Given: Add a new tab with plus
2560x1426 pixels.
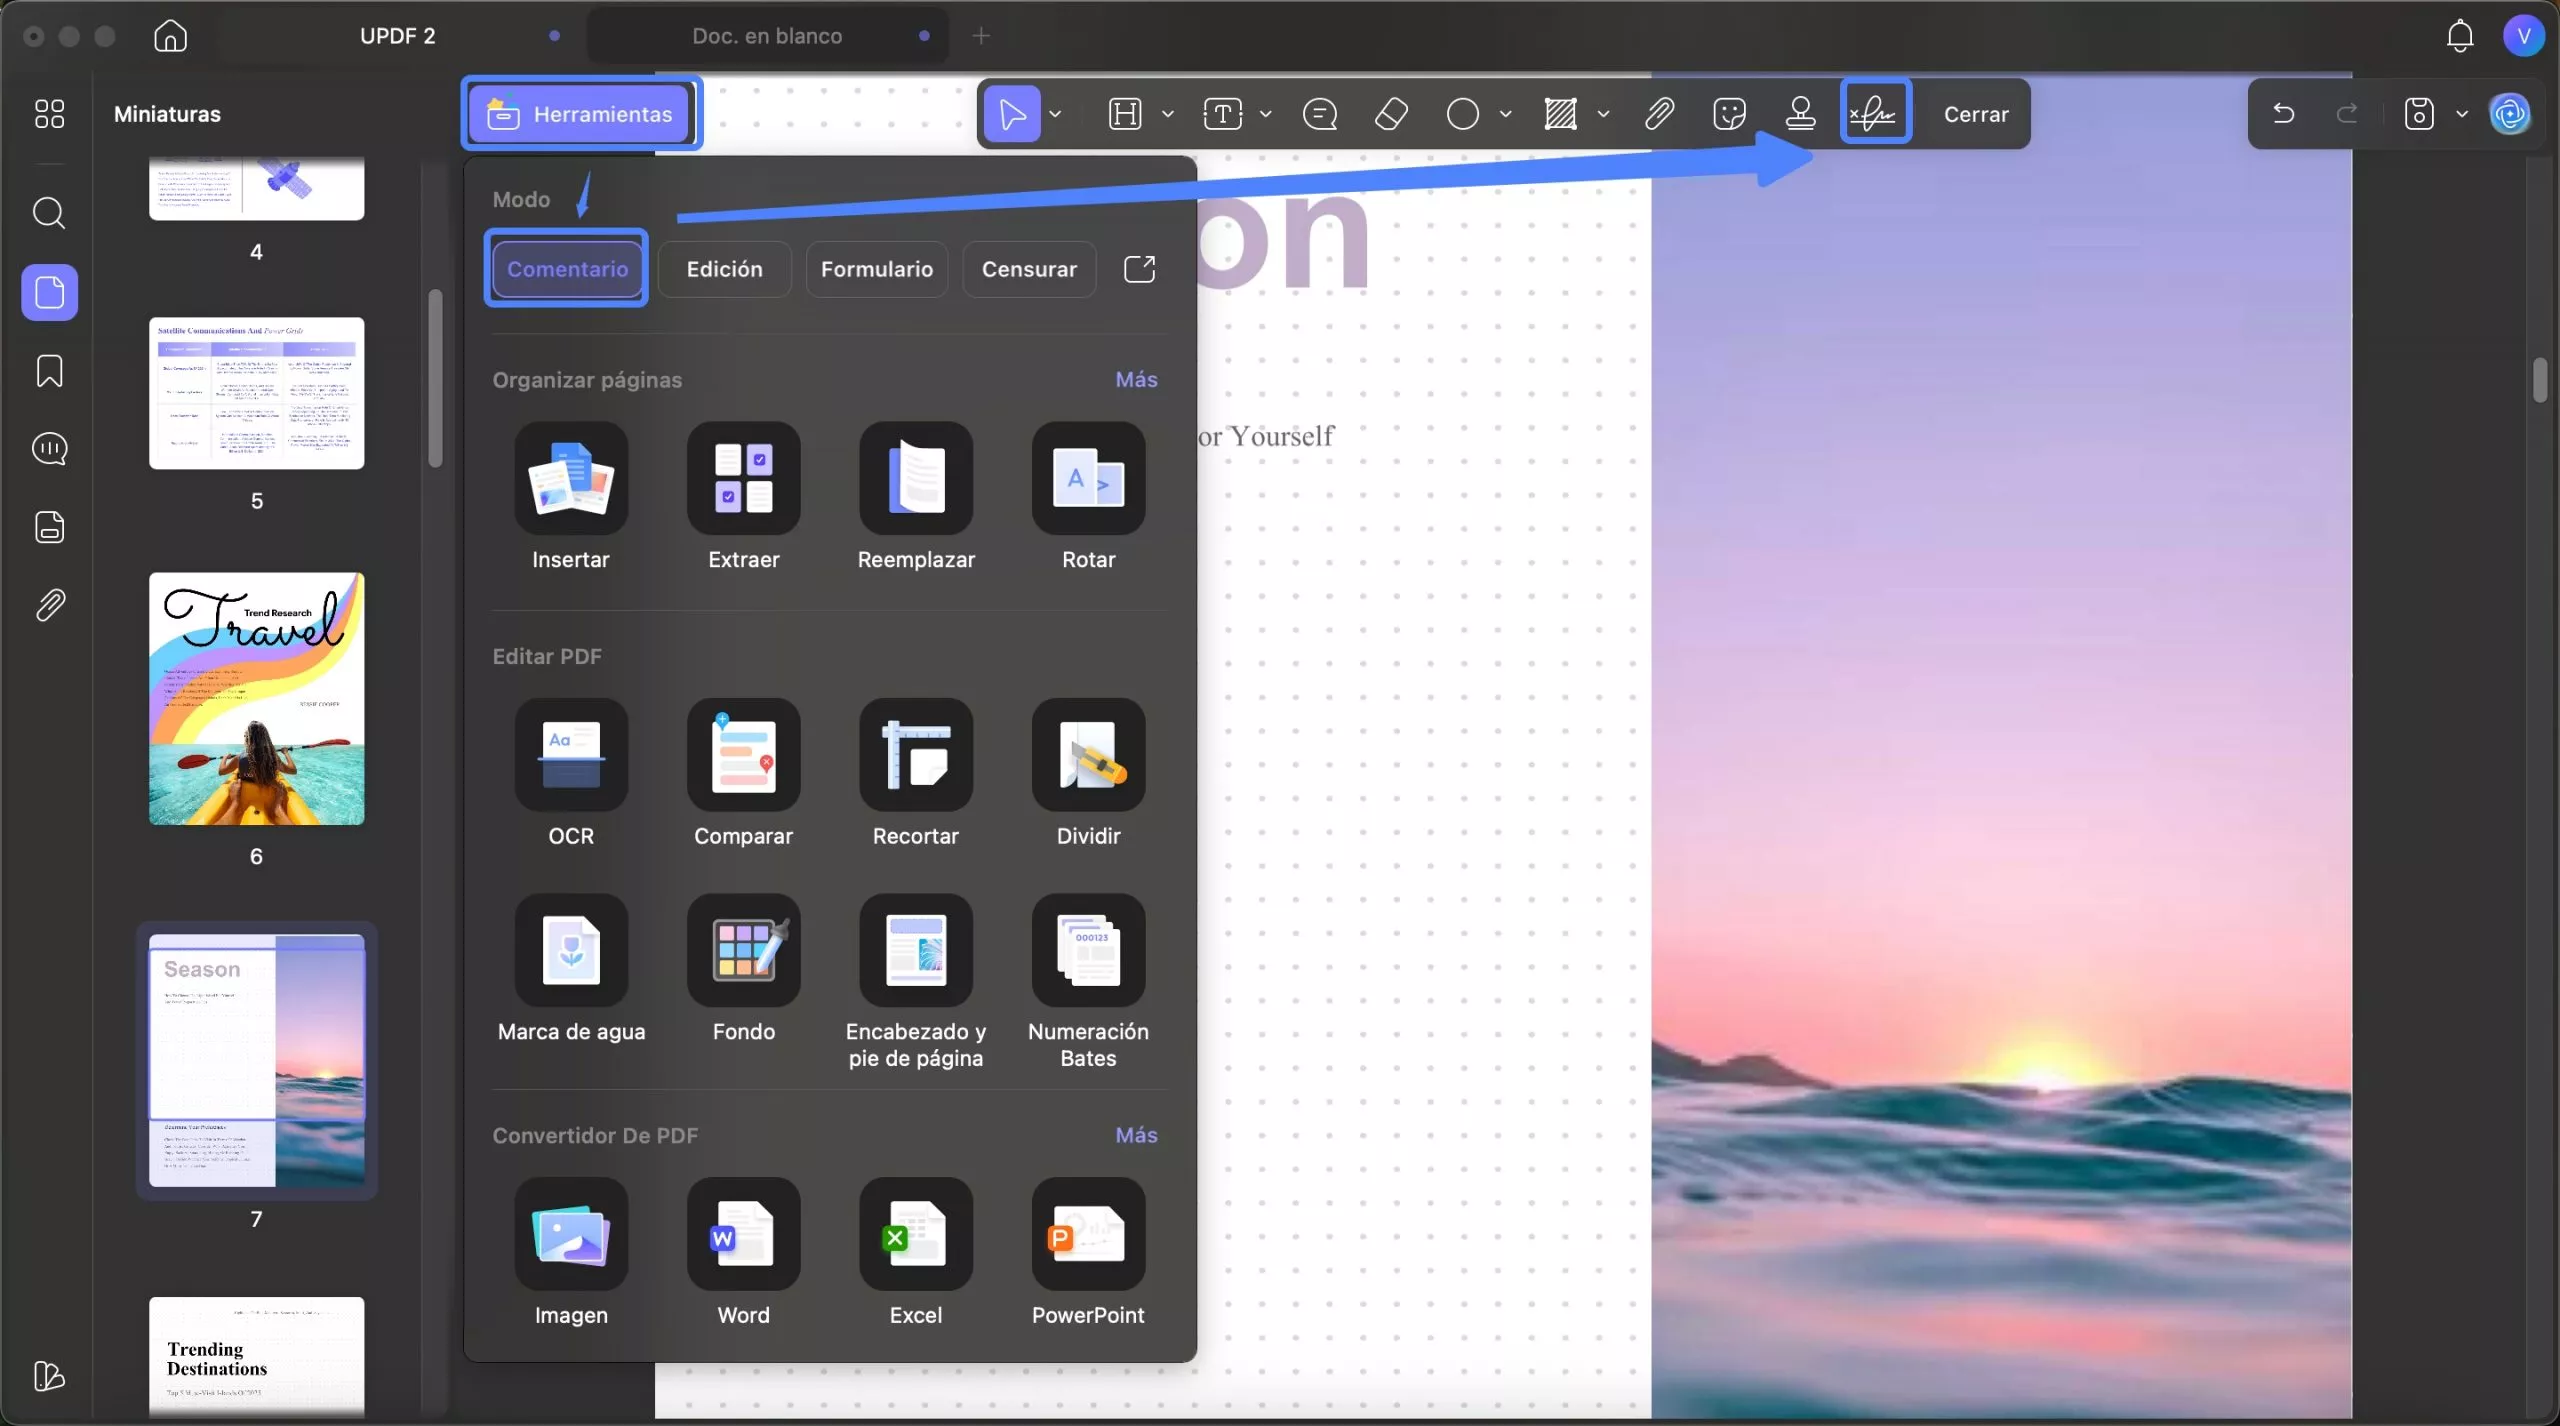Looking at the screenshot, I should [x=981, y=36].
